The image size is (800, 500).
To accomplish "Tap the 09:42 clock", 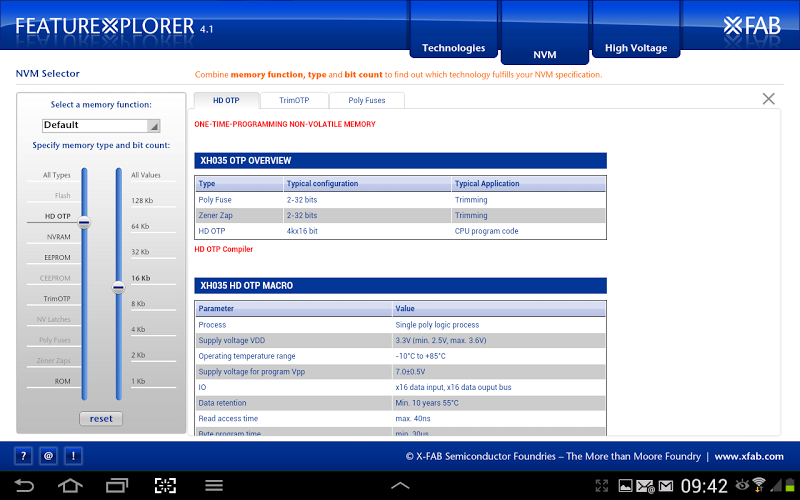I will tap(704, 486).
